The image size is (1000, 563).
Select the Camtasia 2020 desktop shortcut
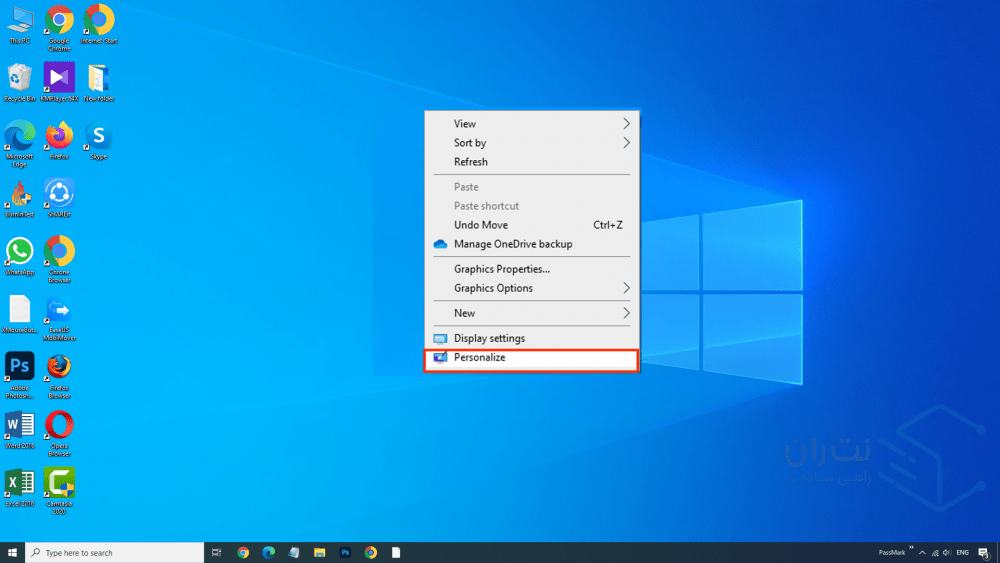[59, 491]
